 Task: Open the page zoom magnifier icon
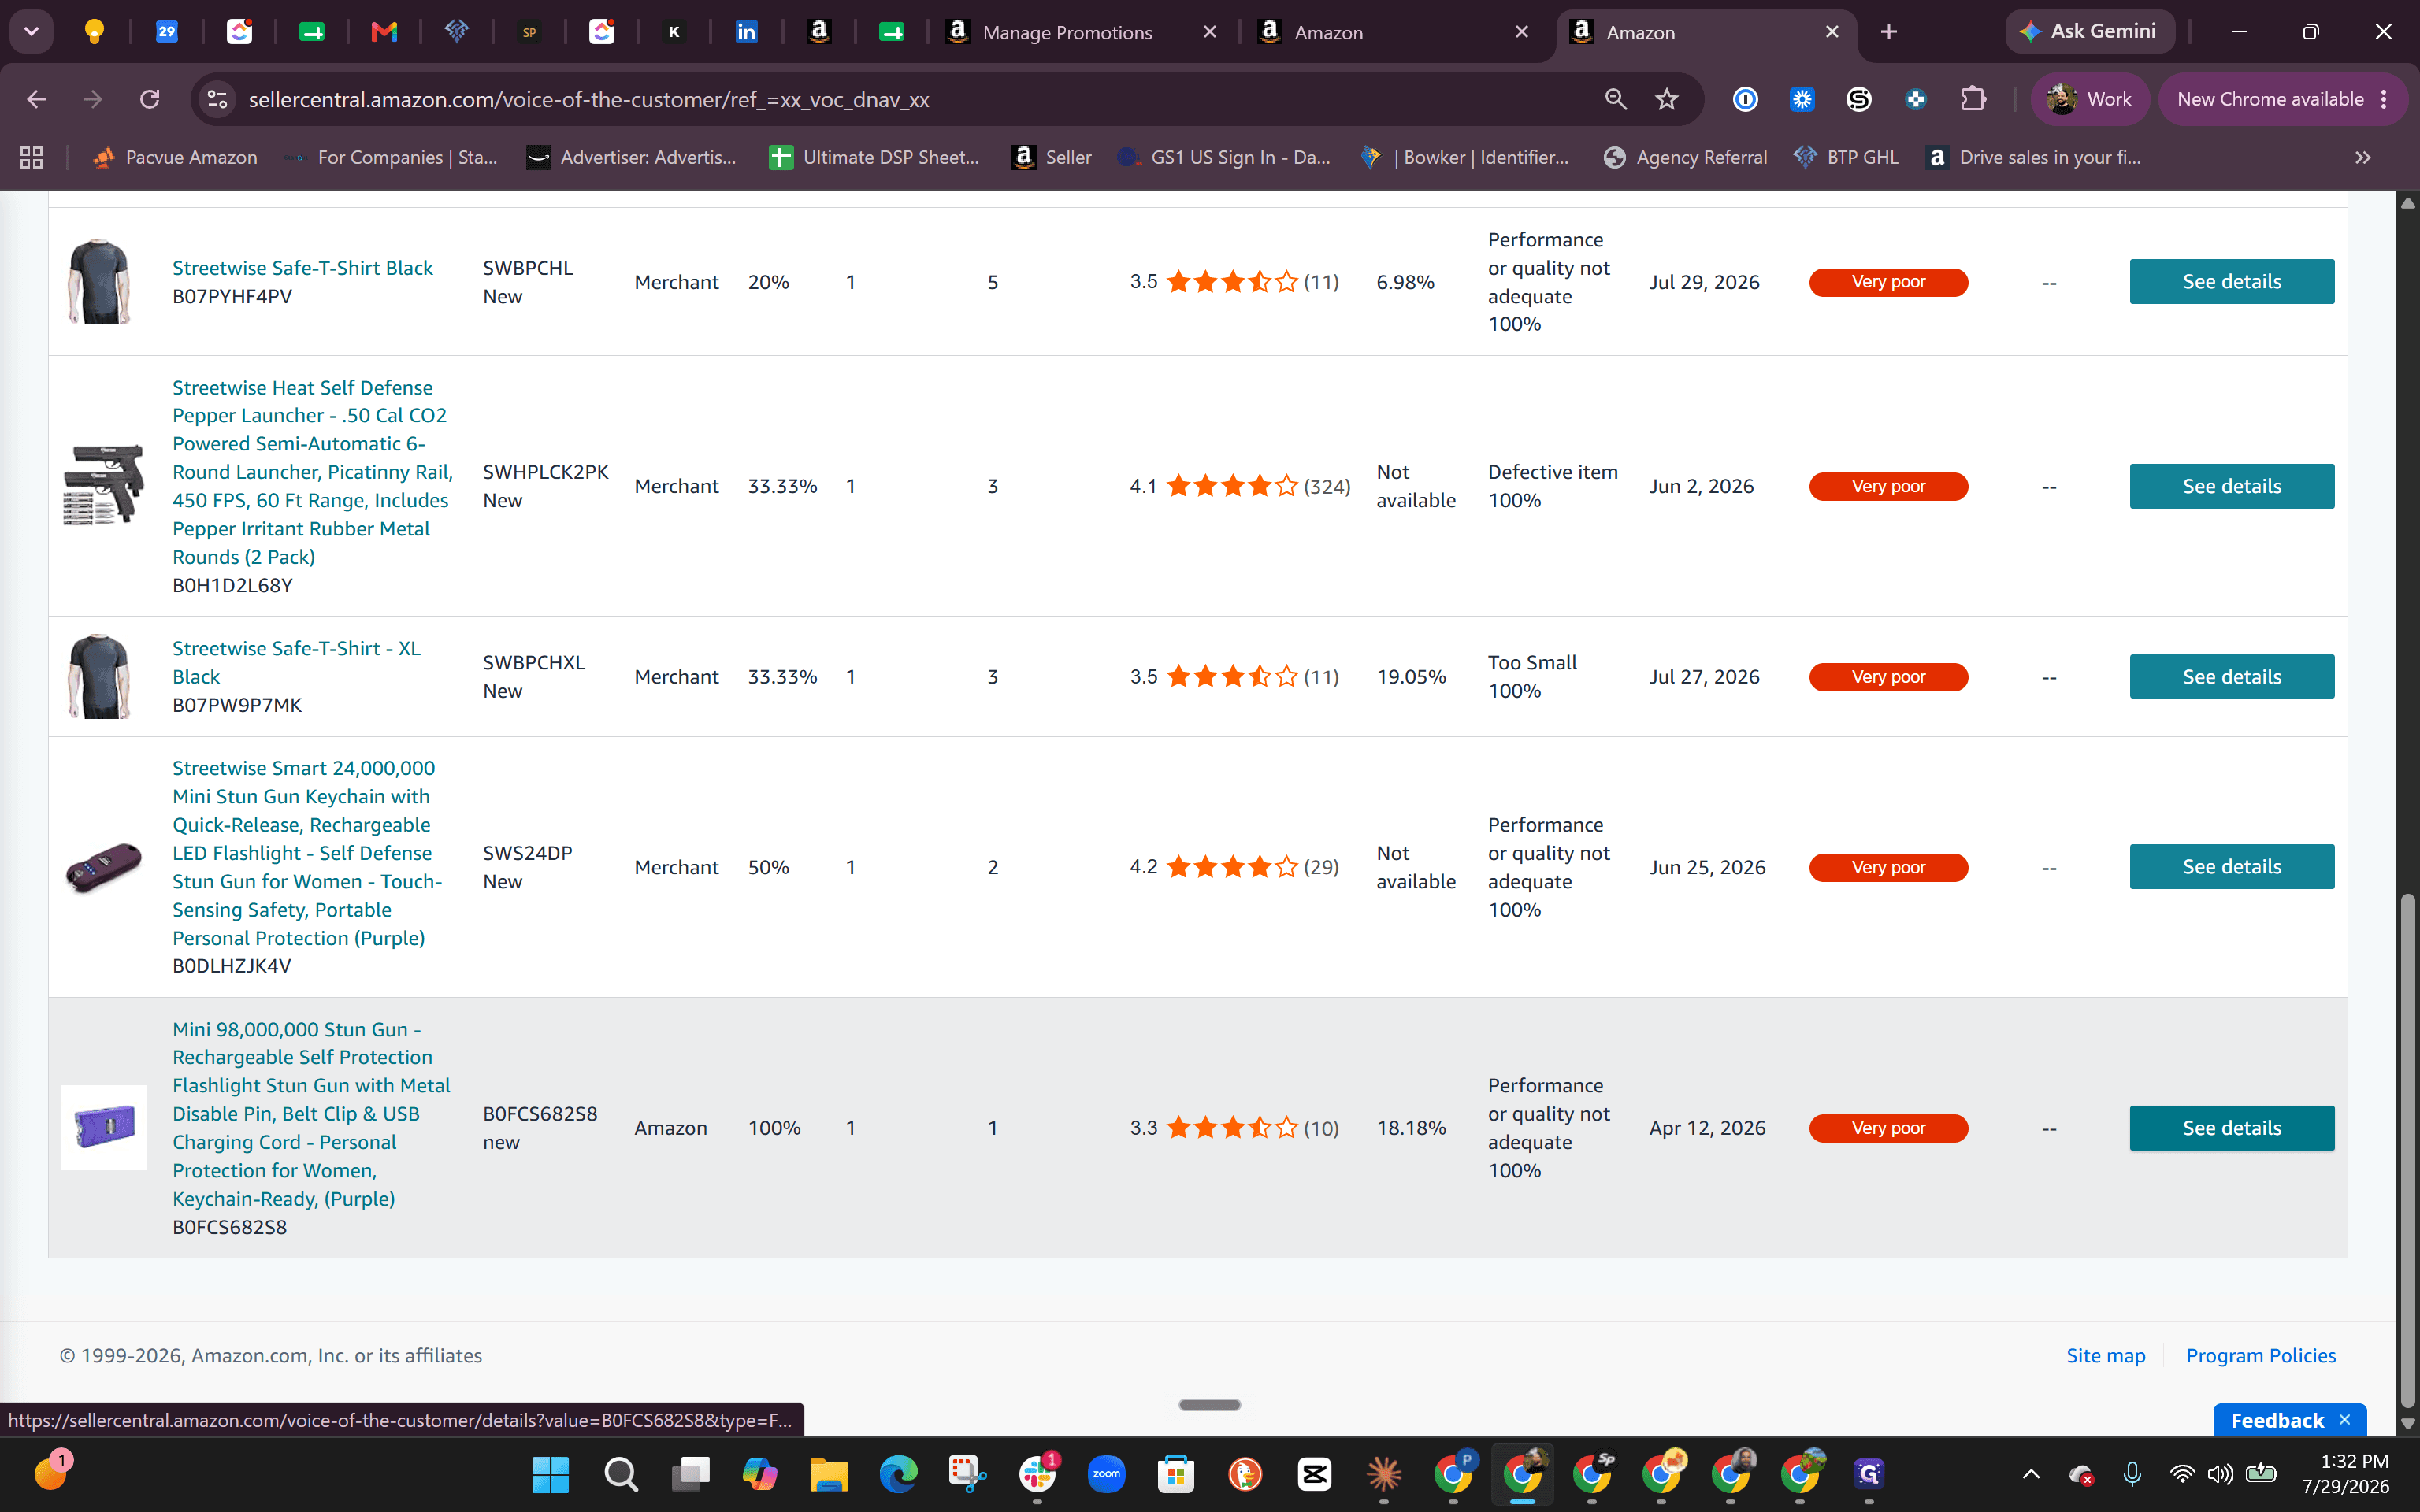[x=1615, y=99]
